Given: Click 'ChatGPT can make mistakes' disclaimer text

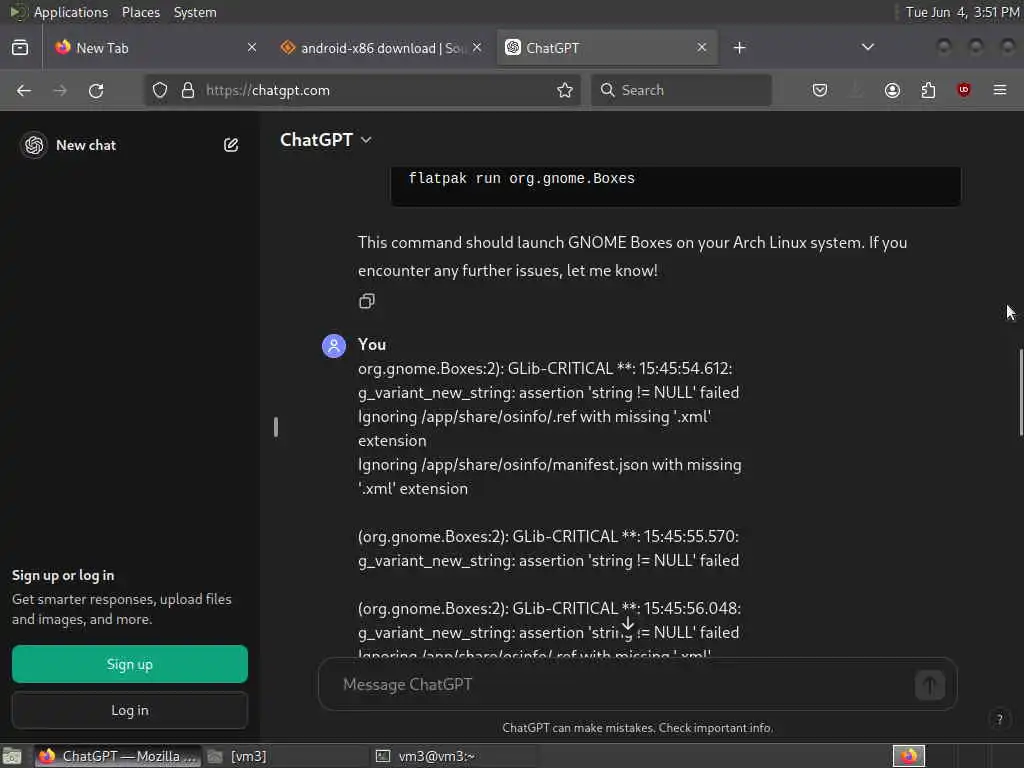Looking at the screenshot, I should pyautogui.click(x=637, y=728).
